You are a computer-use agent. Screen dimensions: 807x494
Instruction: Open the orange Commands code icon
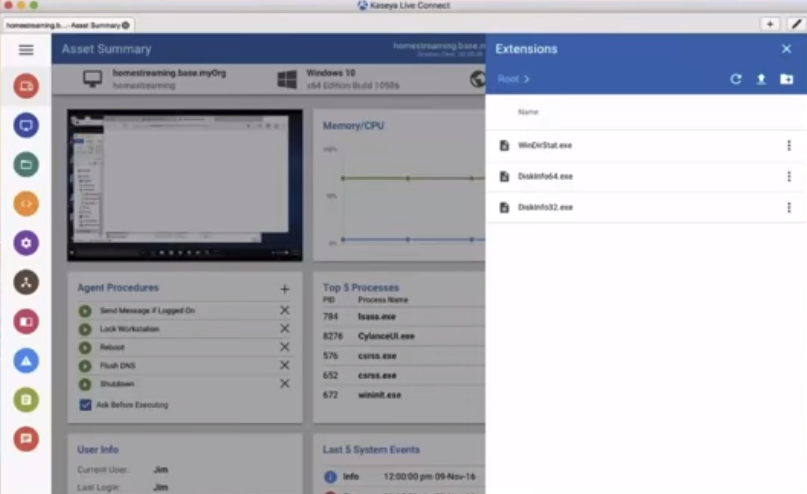[26, 204]
